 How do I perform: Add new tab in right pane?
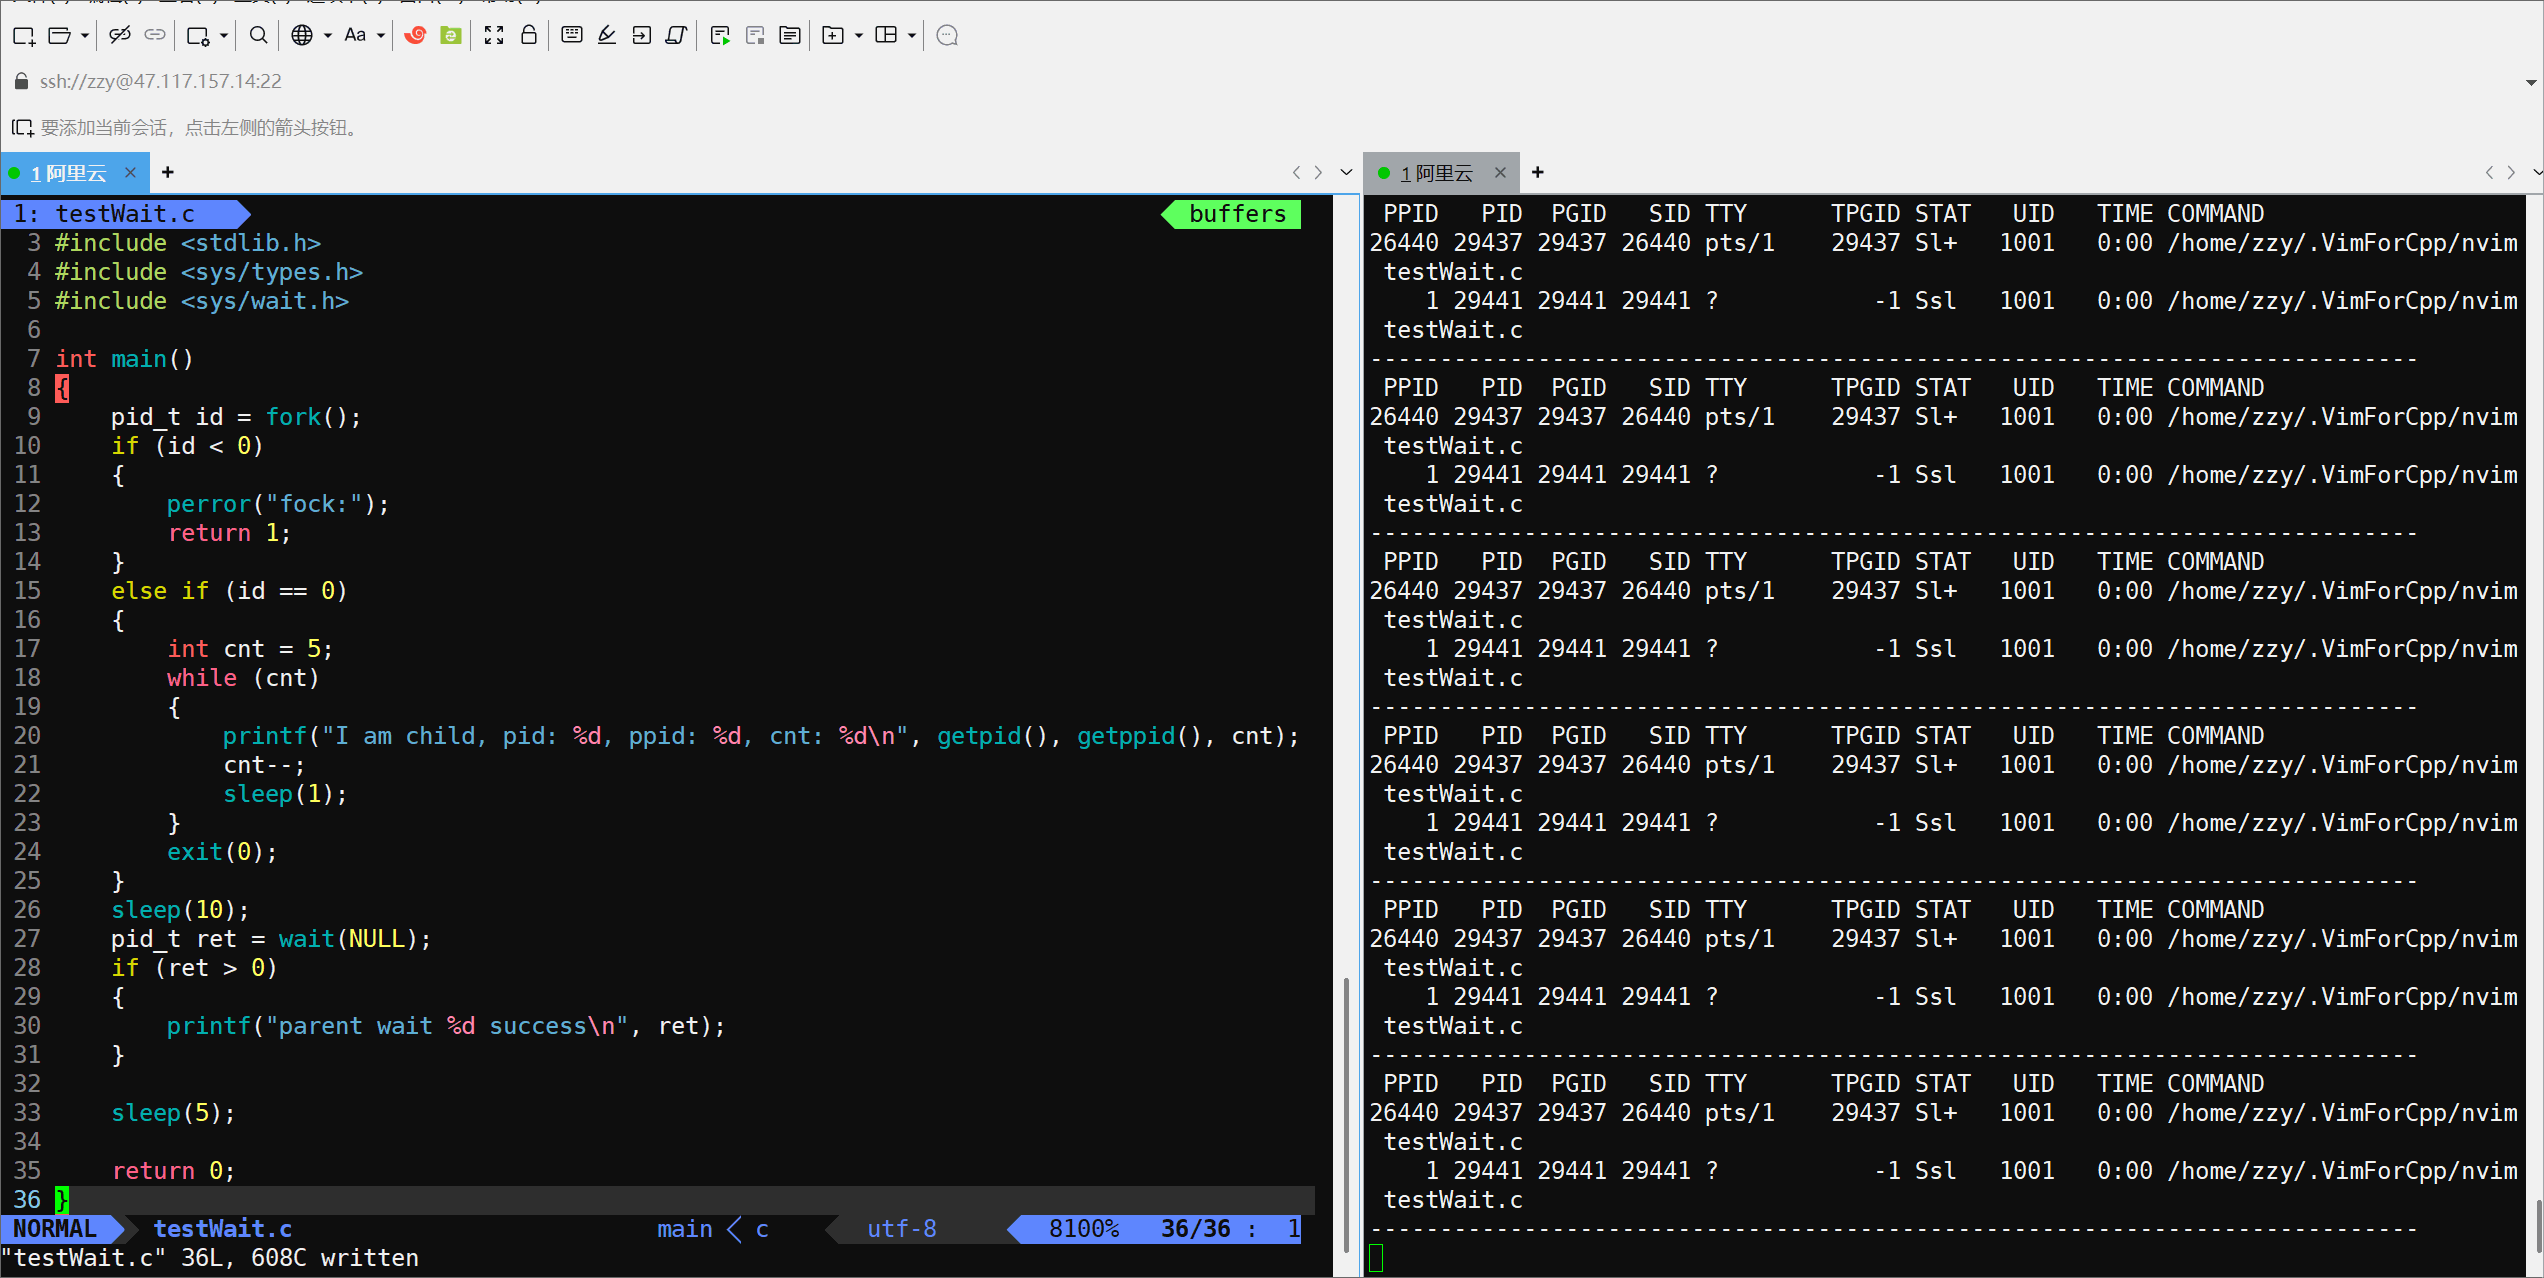click(1538, 172)
